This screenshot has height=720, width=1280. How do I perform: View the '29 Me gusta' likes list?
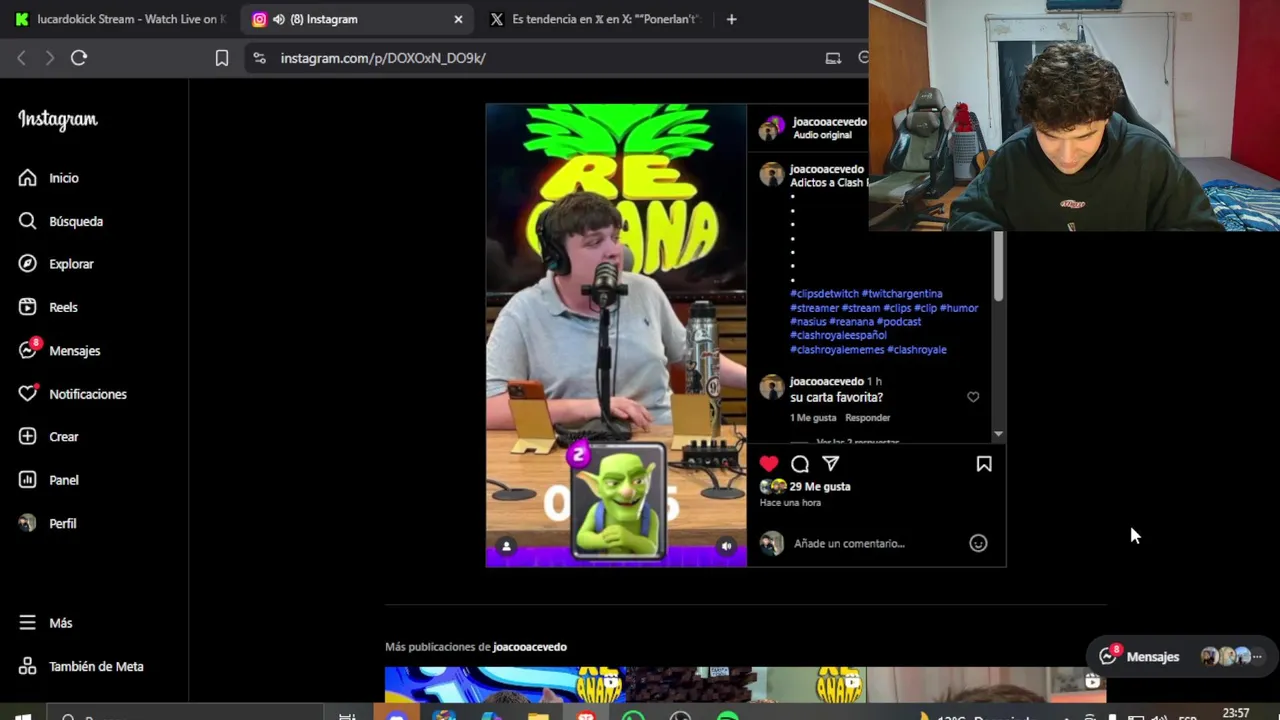click(820, 487)
